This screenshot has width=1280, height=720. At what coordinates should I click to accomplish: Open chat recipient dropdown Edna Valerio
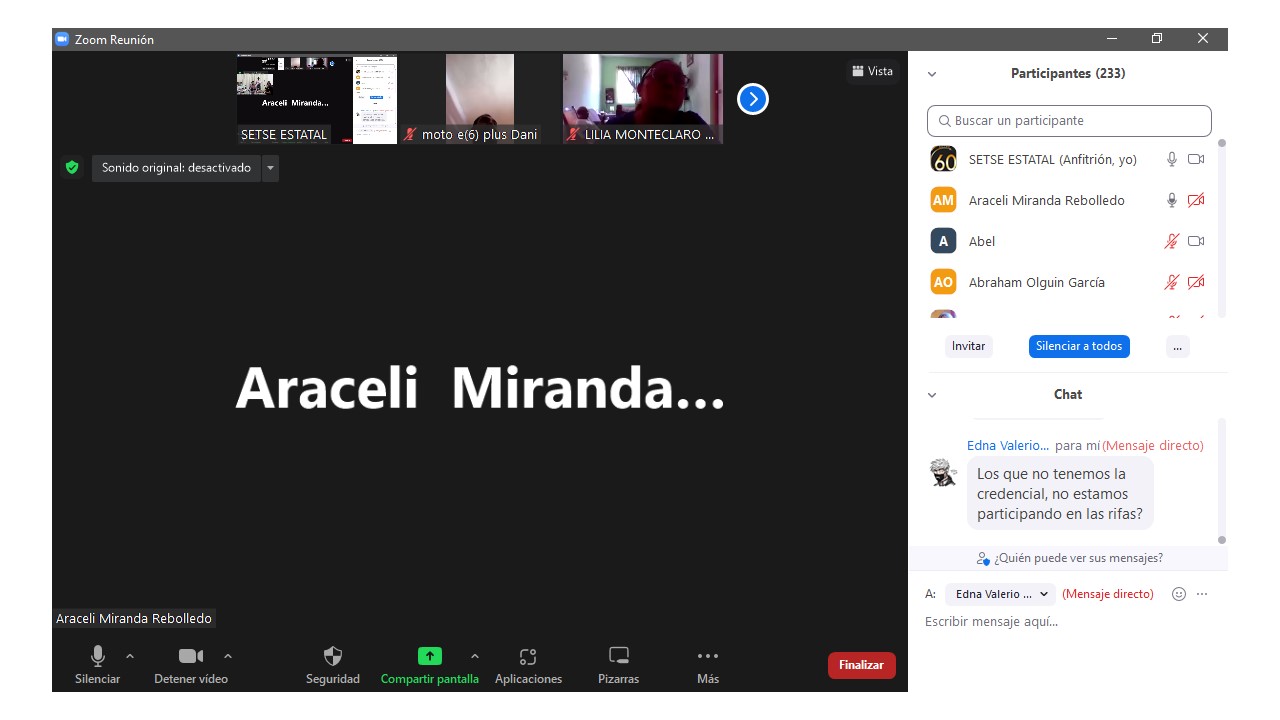pyautogui.click(x=1000, y=594)
